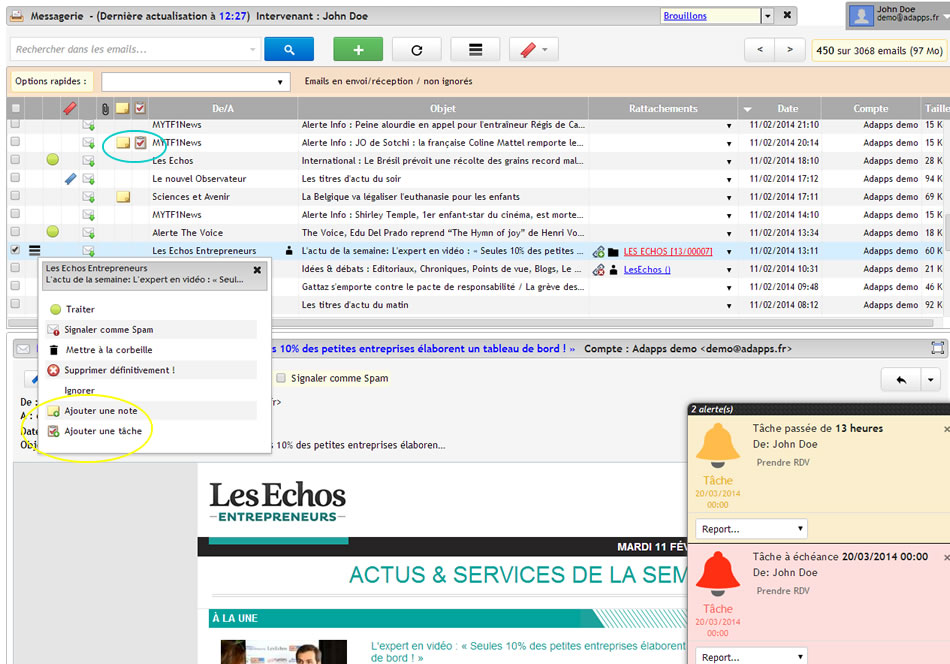Open the LES ECHOS [13/00007] link
The height and width of the screenshot is (664, 950).
(668, 251)
